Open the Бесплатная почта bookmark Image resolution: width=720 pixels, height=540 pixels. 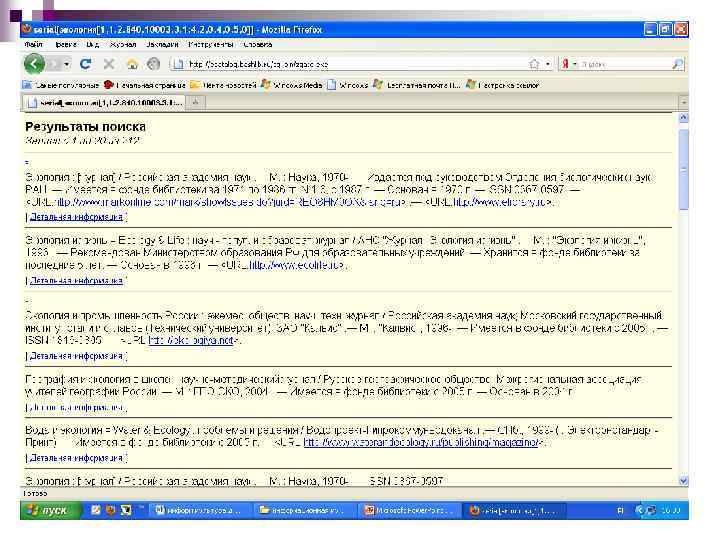pyautogui.click(x=417, y=85)
